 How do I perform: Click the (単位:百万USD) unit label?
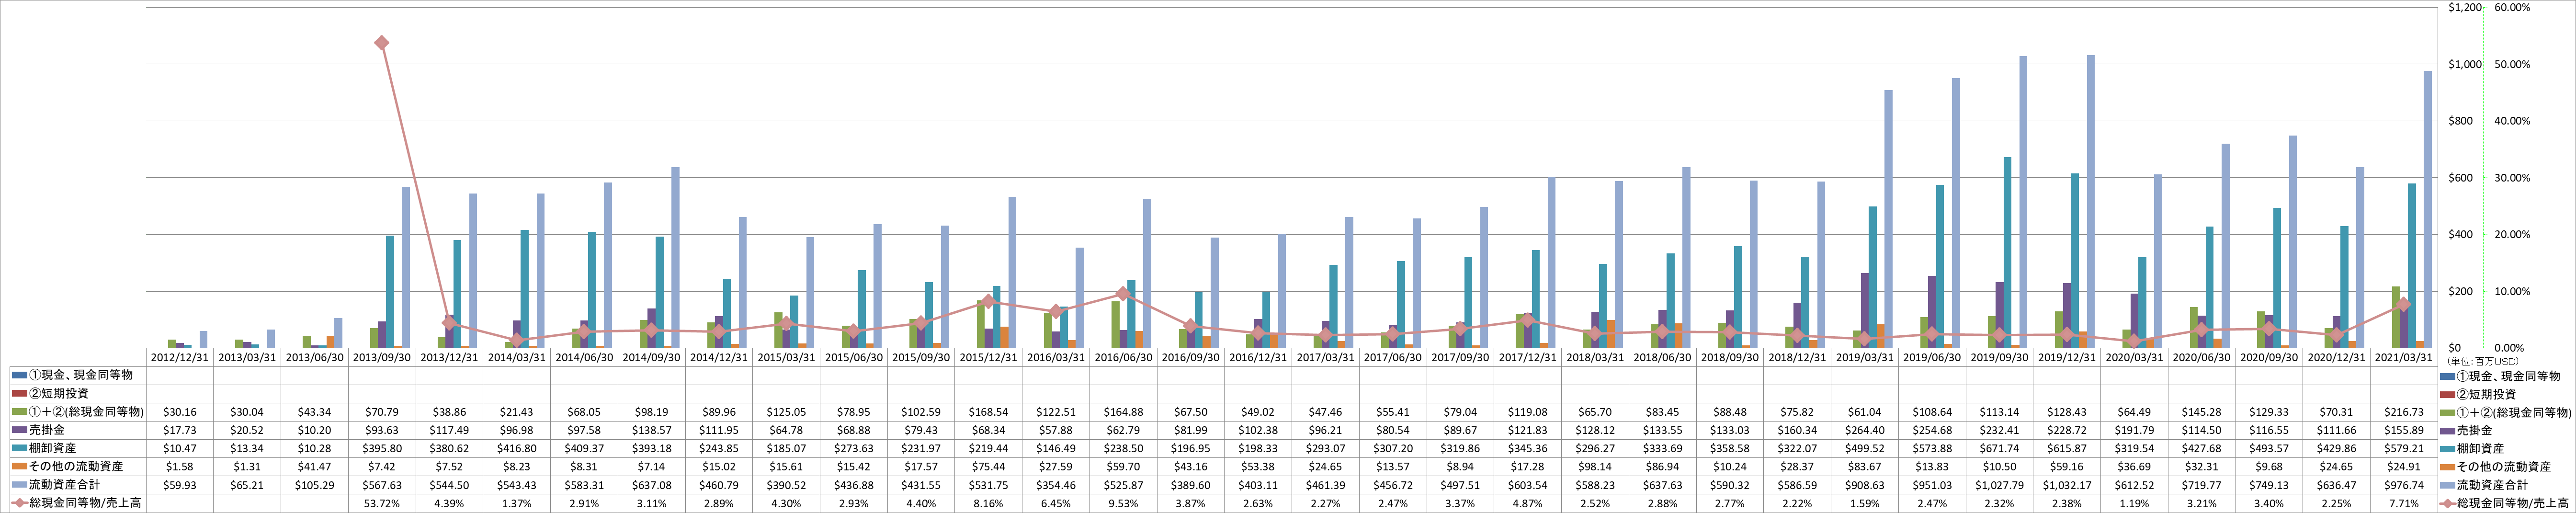pos(2482,361)
